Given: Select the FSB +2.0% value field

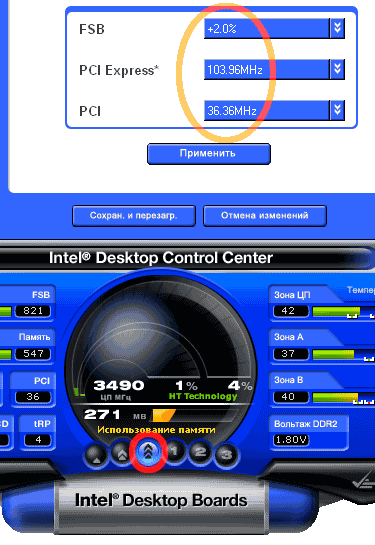Looking at the screenshot, I should pyautogui.click(x=267, y=29).
